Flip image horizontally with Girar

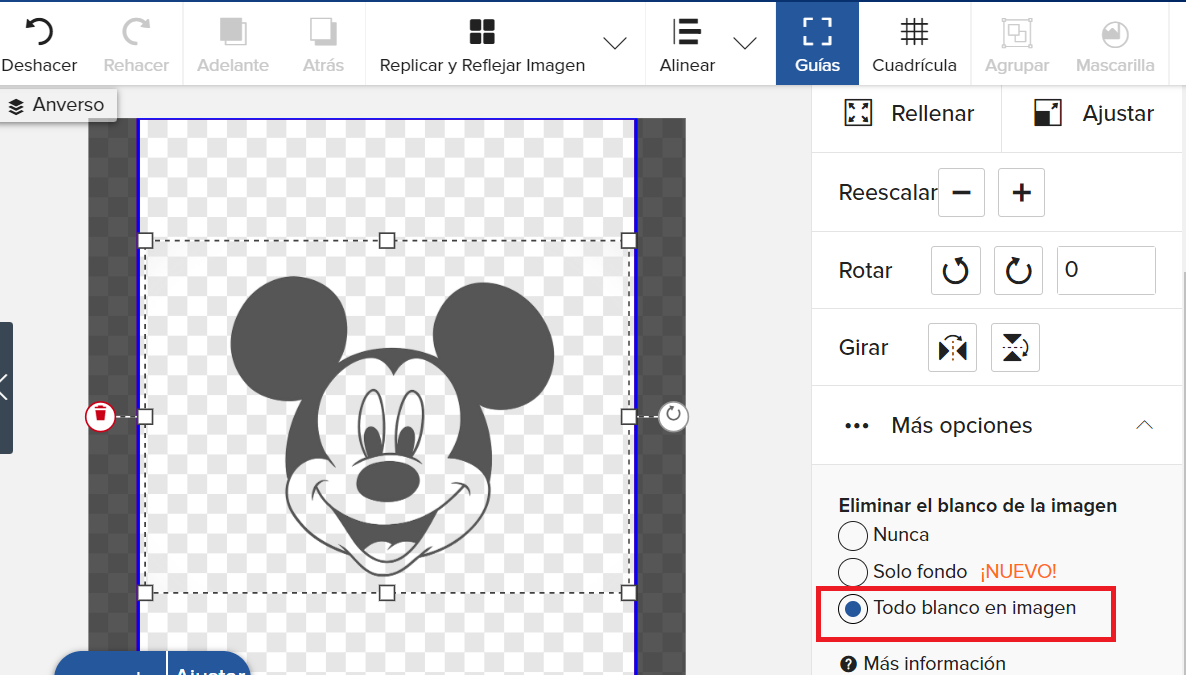(952, 347)
